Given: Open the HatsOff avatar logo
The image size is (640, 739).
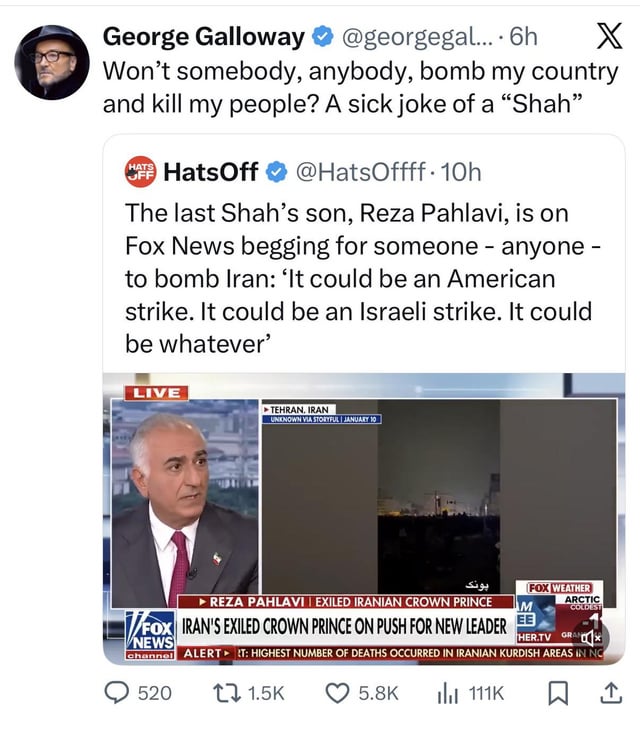Looking at the screenshot, I should (x=140, y=172).
